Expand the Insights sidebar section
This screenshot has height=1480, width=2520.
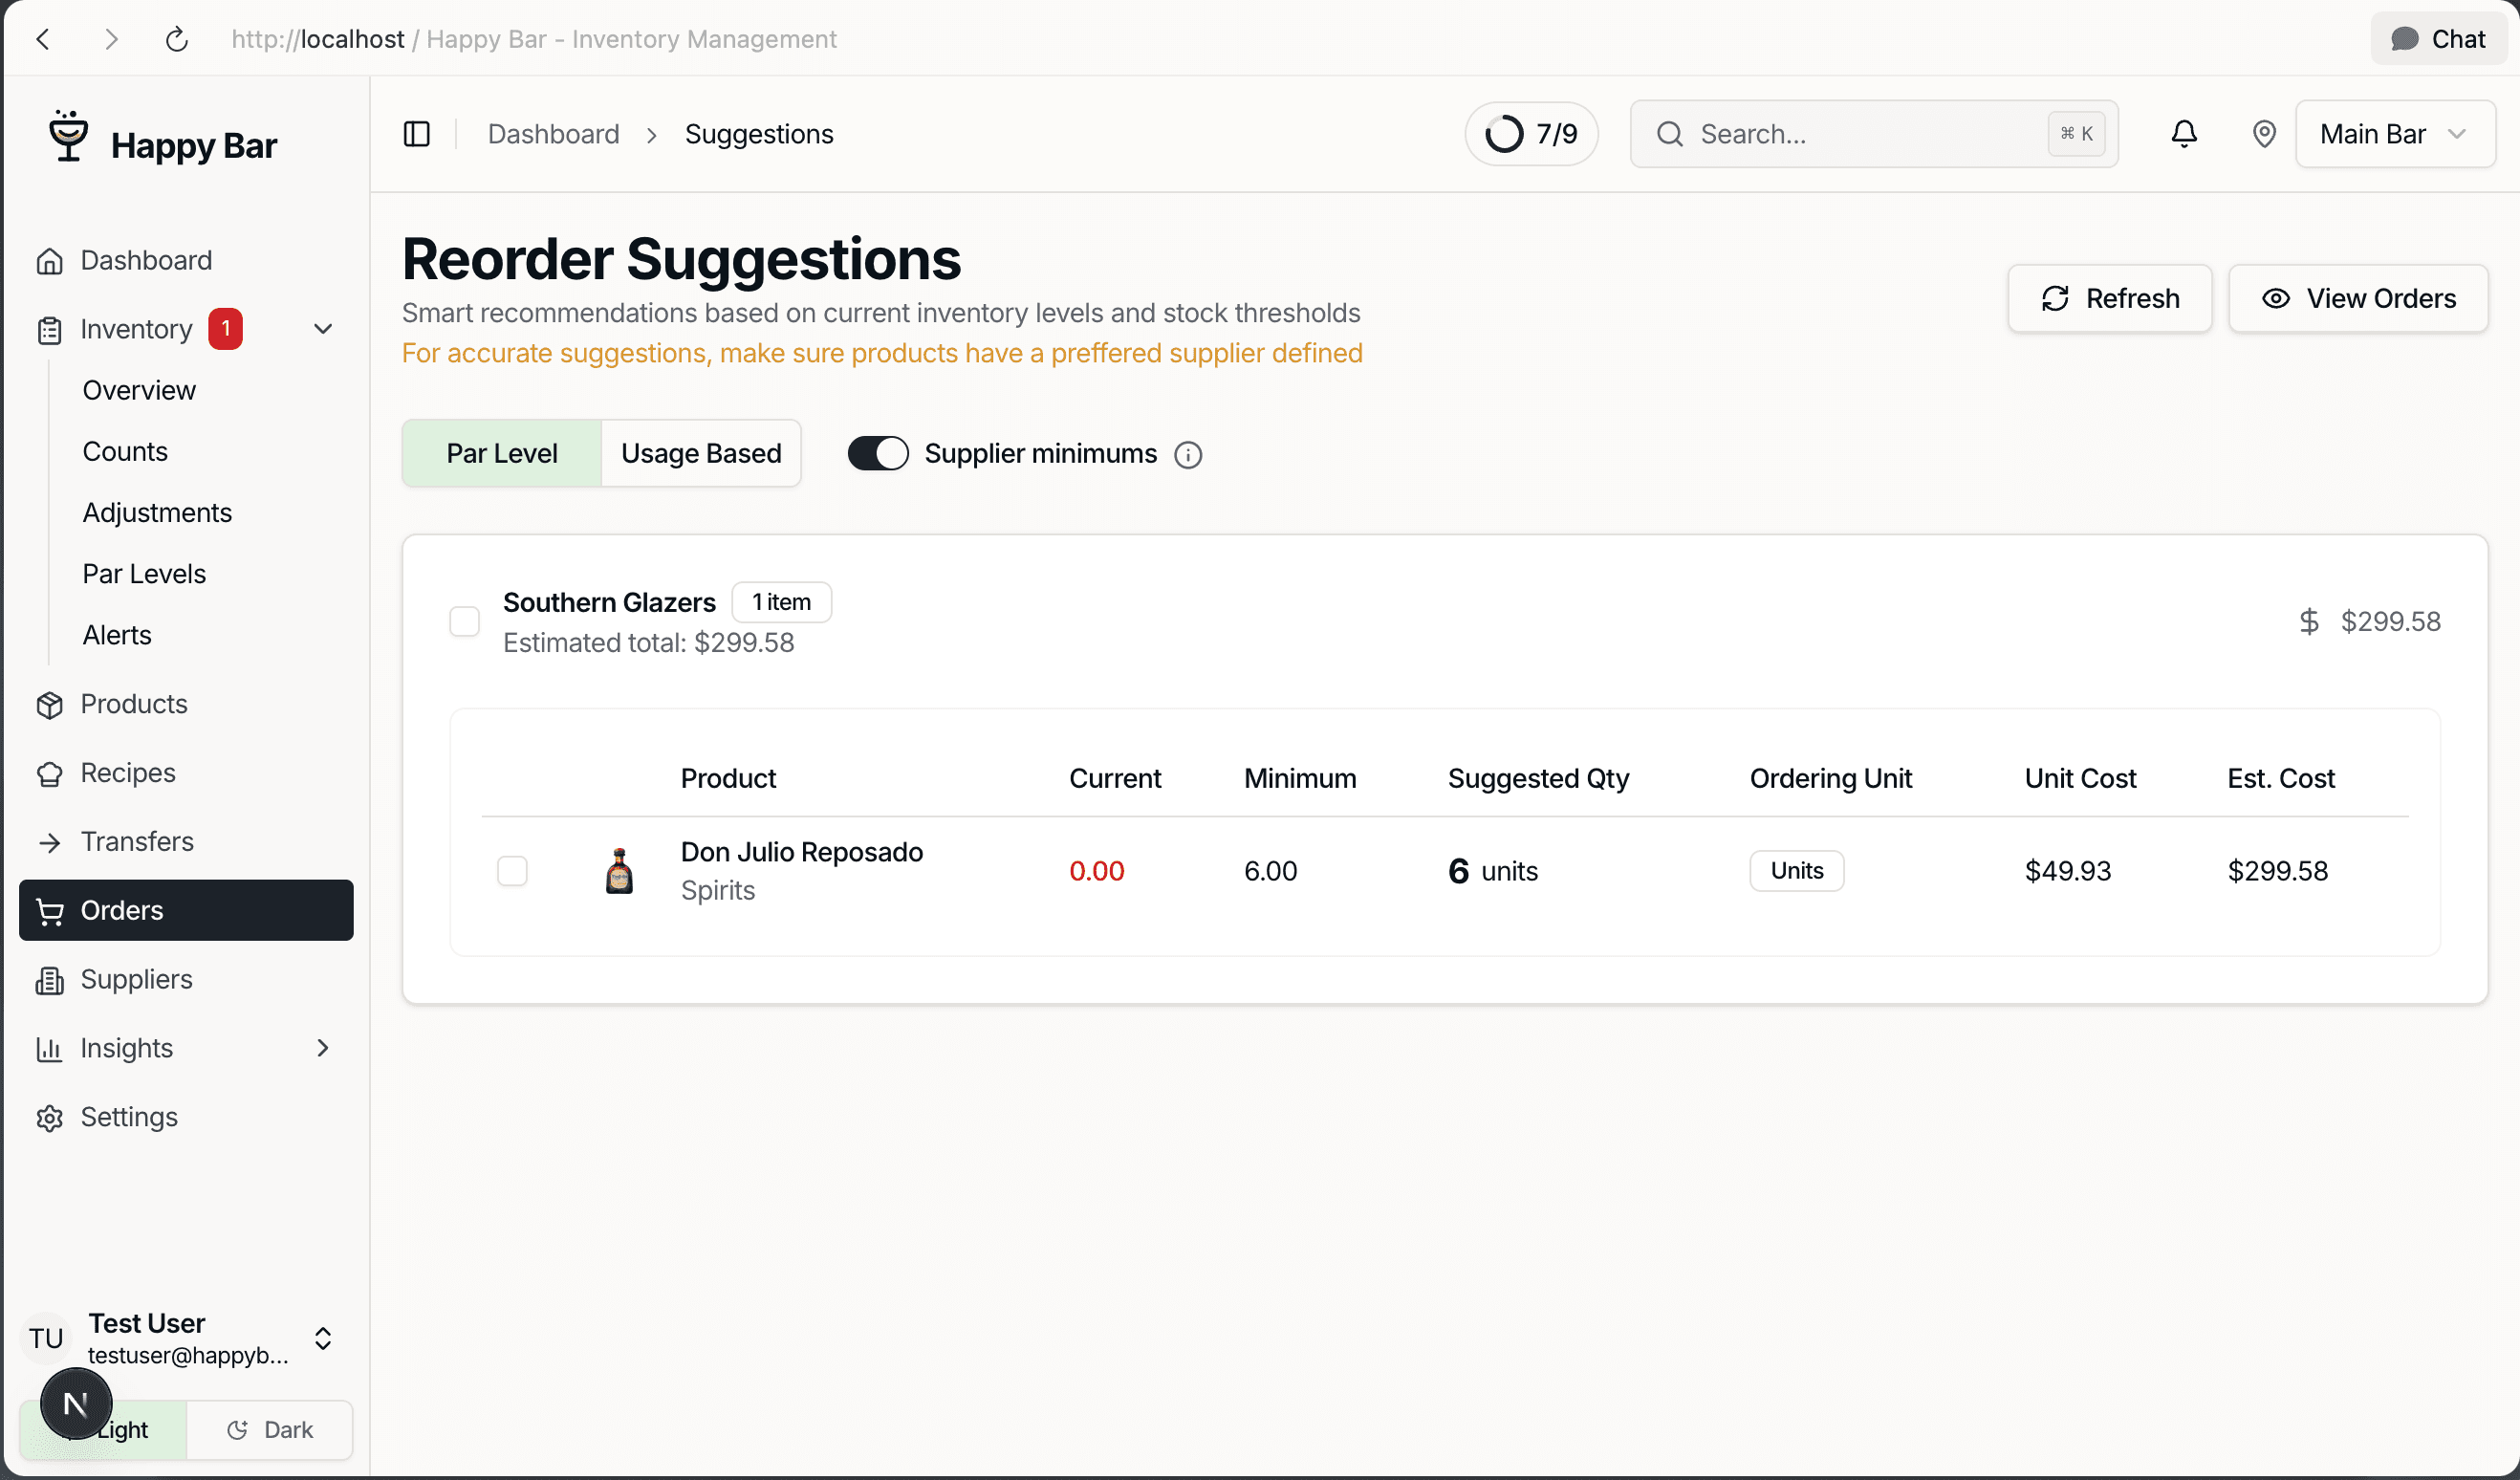coord(322,1048)
